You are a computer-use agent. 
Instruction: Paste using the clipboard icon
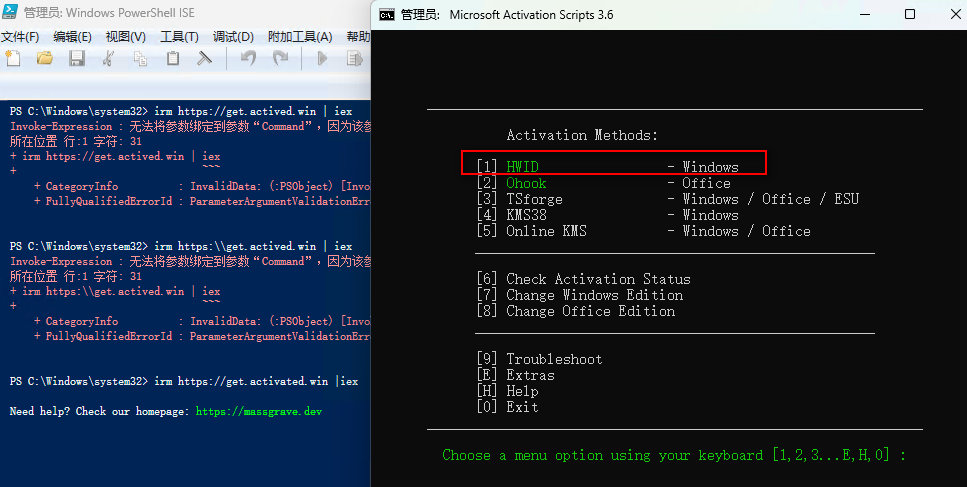(x=173, y=59)
